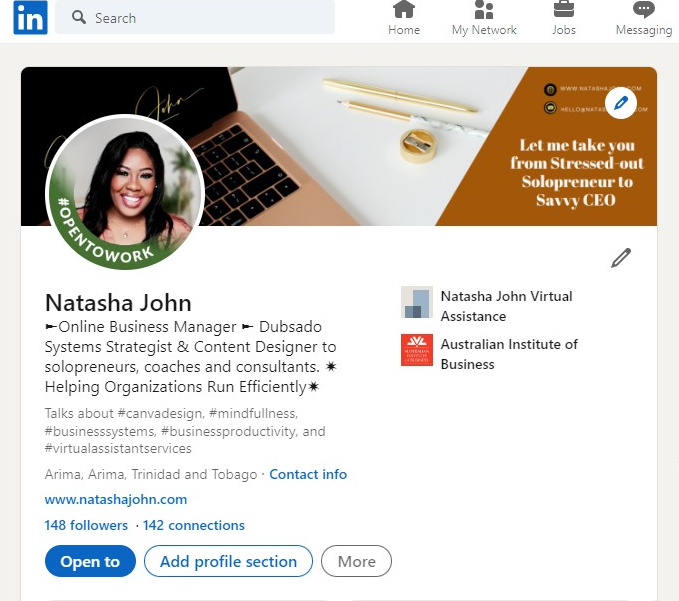The image size is (679, 601).
Task: Click Australian Institute of Business logo icon
Action: click(x=417, y=350)
